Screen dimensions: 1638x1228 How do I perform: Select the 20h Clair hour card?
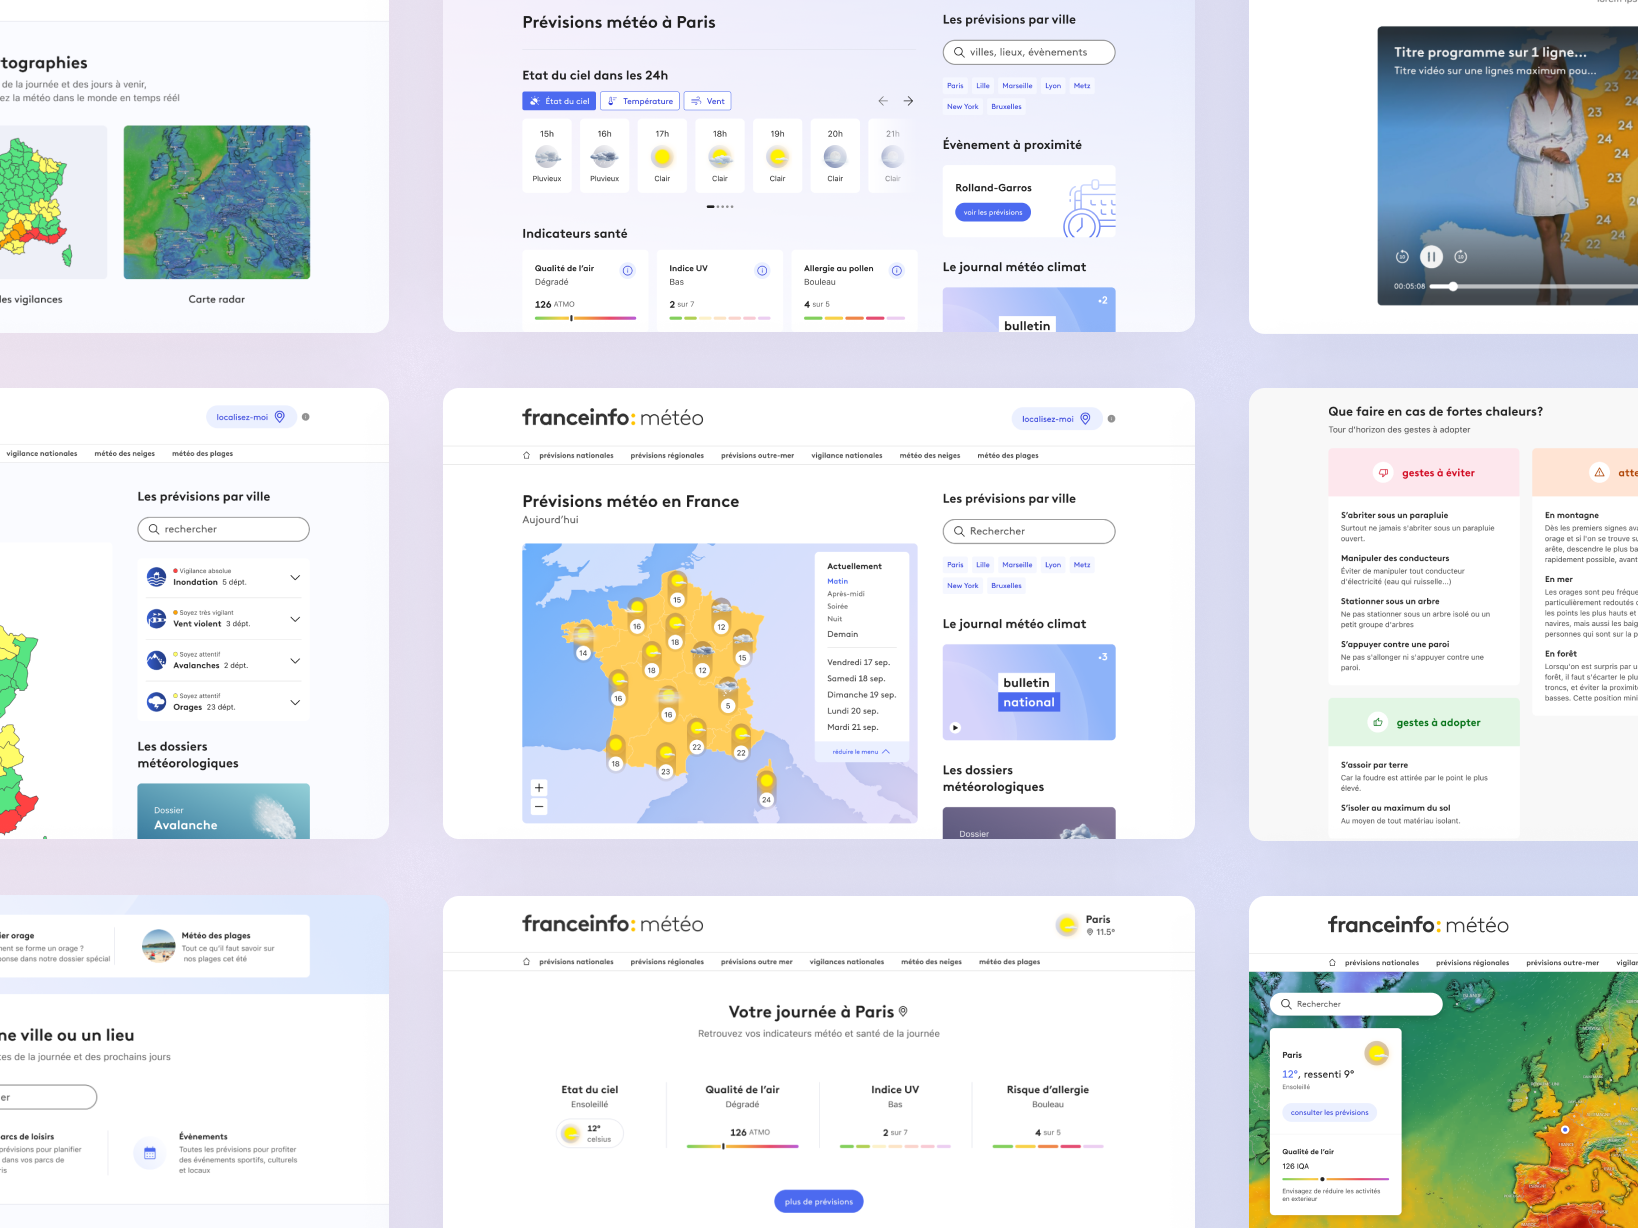[835, 156]
